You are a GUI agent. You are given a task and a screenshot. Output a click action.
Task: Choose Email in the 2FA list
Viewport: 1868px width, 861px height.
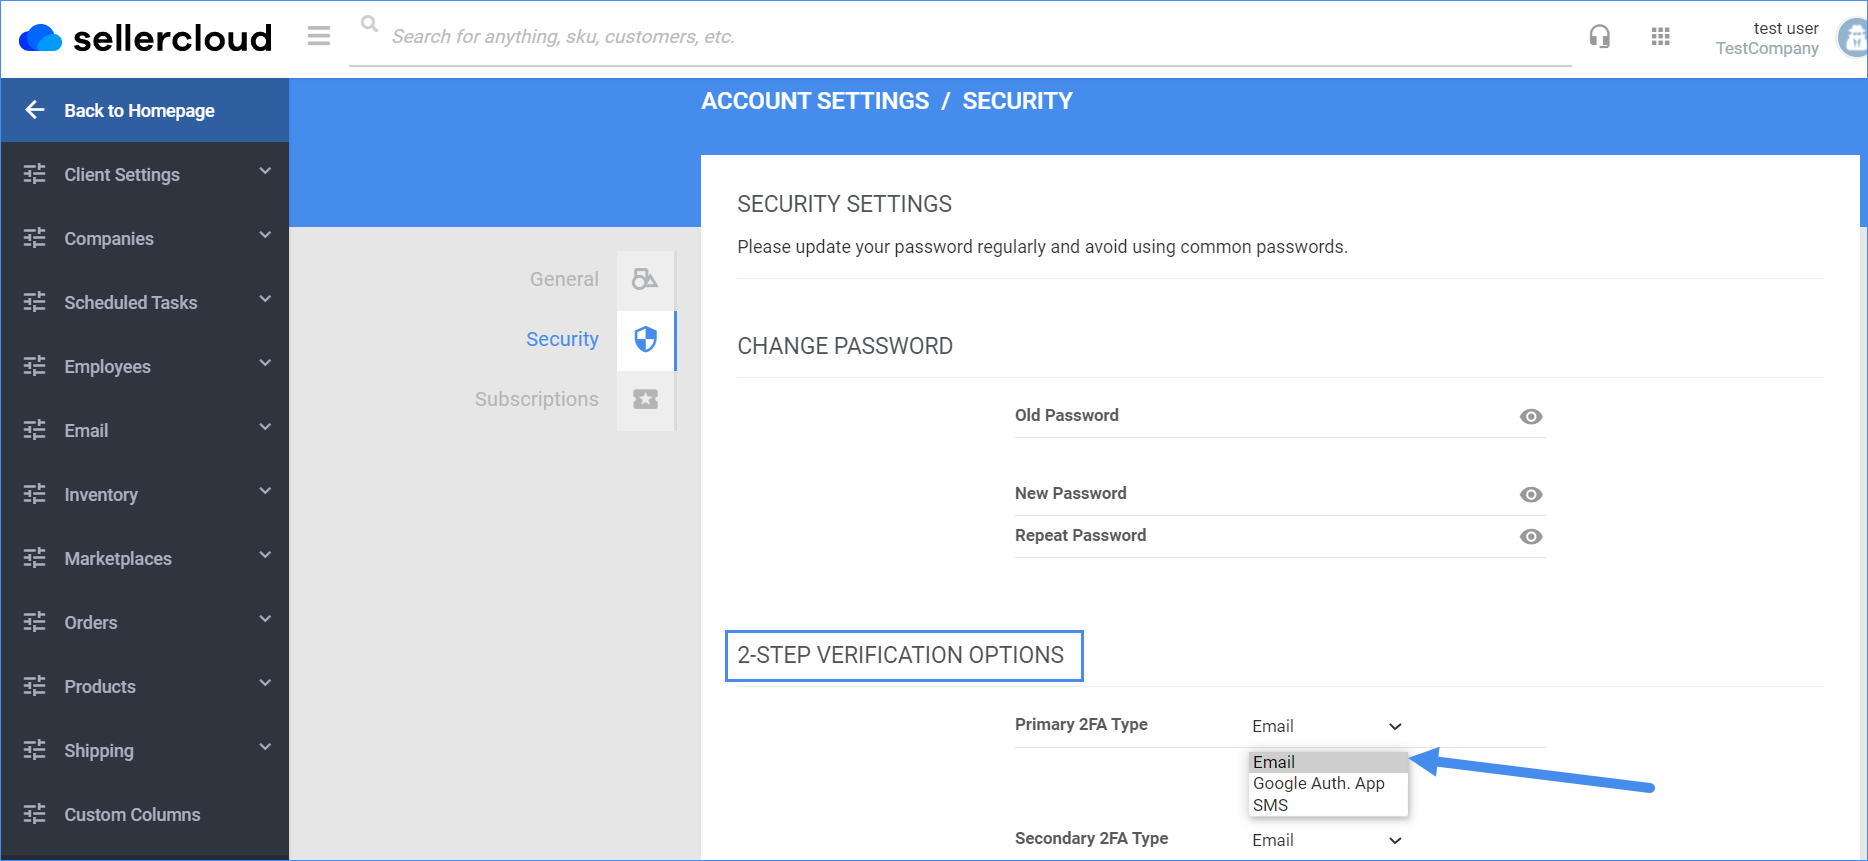point(1328,762)
